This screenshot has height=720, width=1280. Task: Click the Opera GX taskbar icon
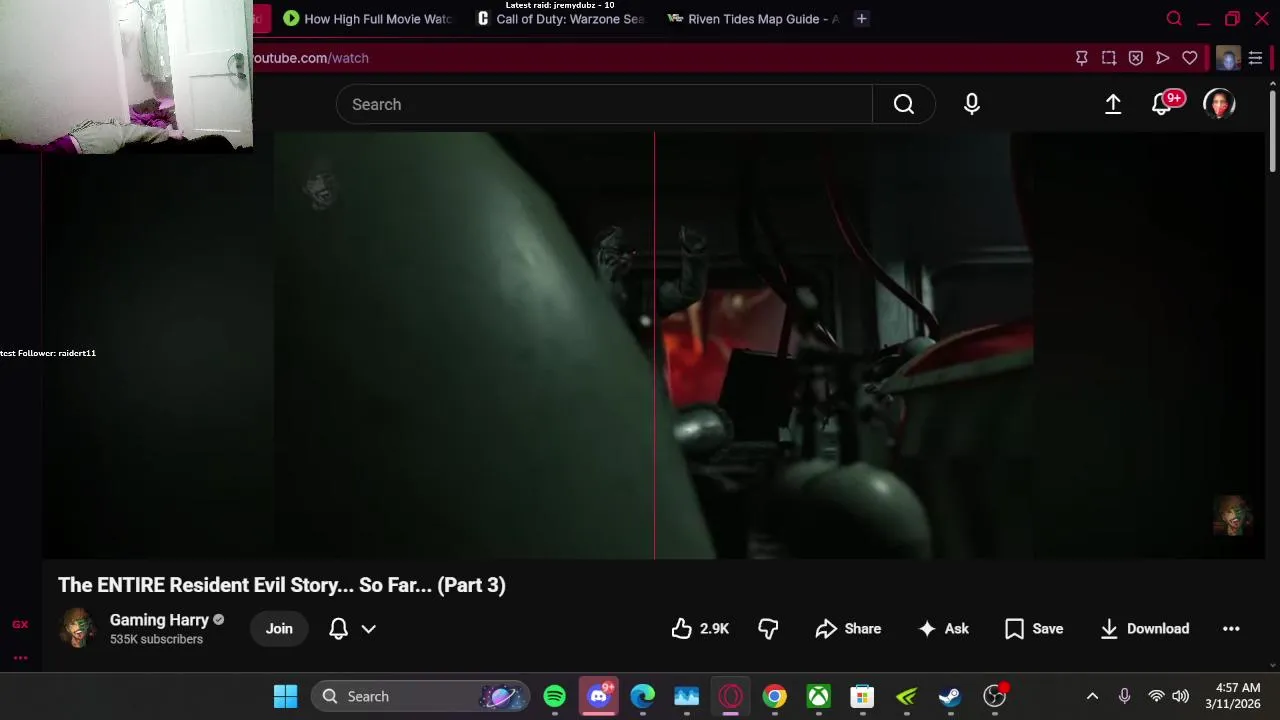(730, 696)
